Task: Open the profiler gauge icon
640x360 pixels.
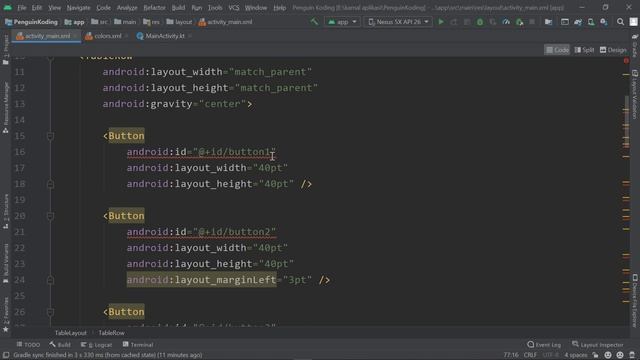Action: (x=506, y=22)
